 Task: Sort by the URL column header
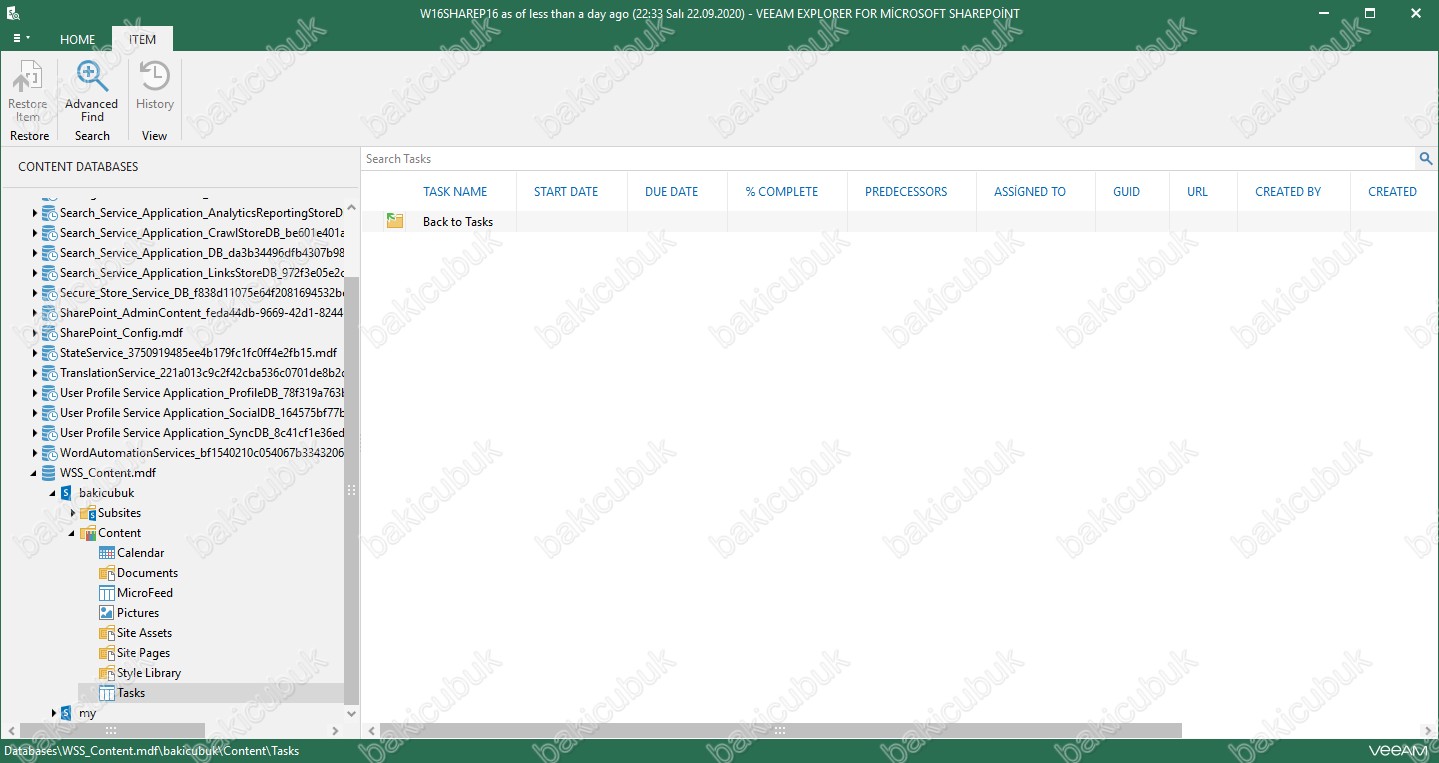(x=1197, y=192)
